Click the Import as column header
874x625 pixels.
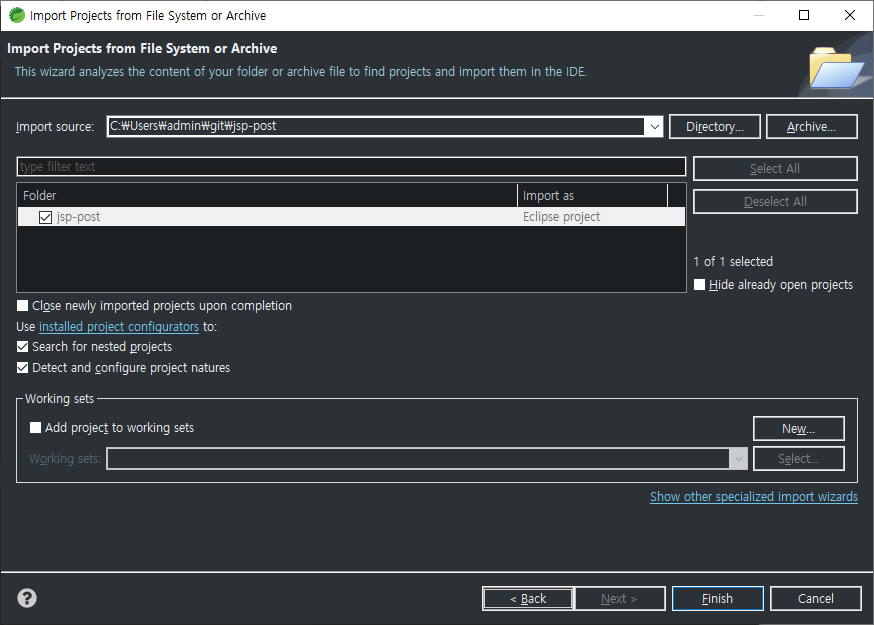pos(593,196)
